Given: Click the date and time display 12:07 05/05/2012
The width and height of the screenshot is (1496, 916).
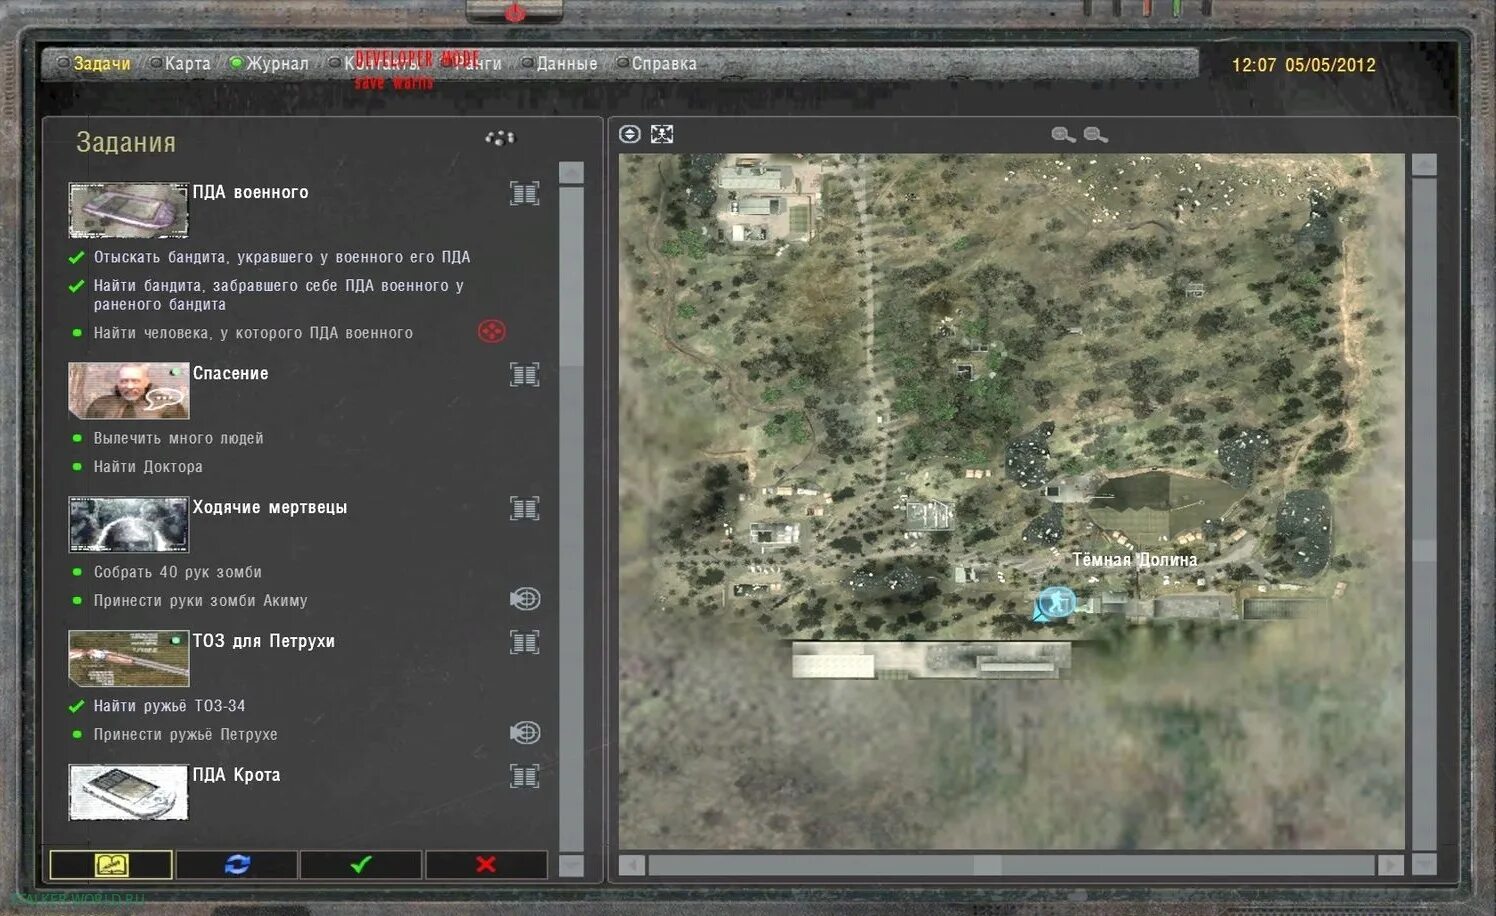Looking at the screenshot, I should click(x=1303, y=65).
